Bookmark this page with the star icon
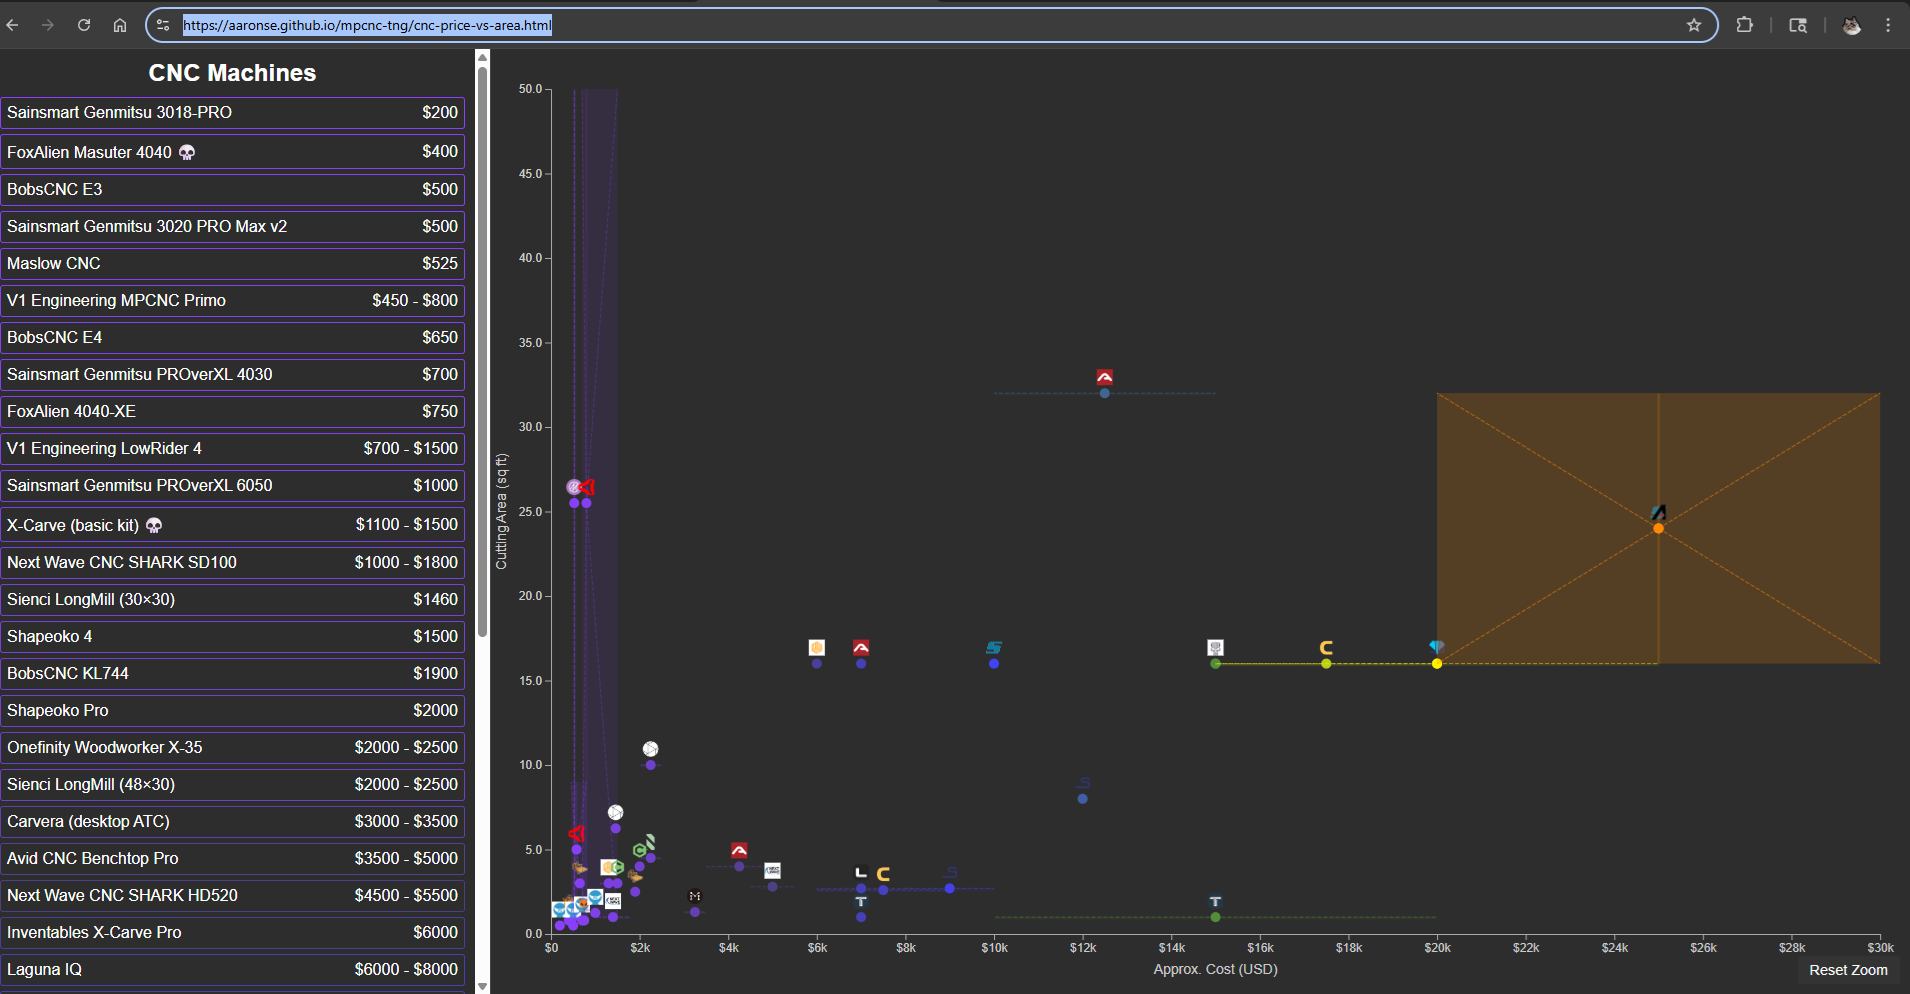This screenshot has width=1910, height=994. [1694, 25]
